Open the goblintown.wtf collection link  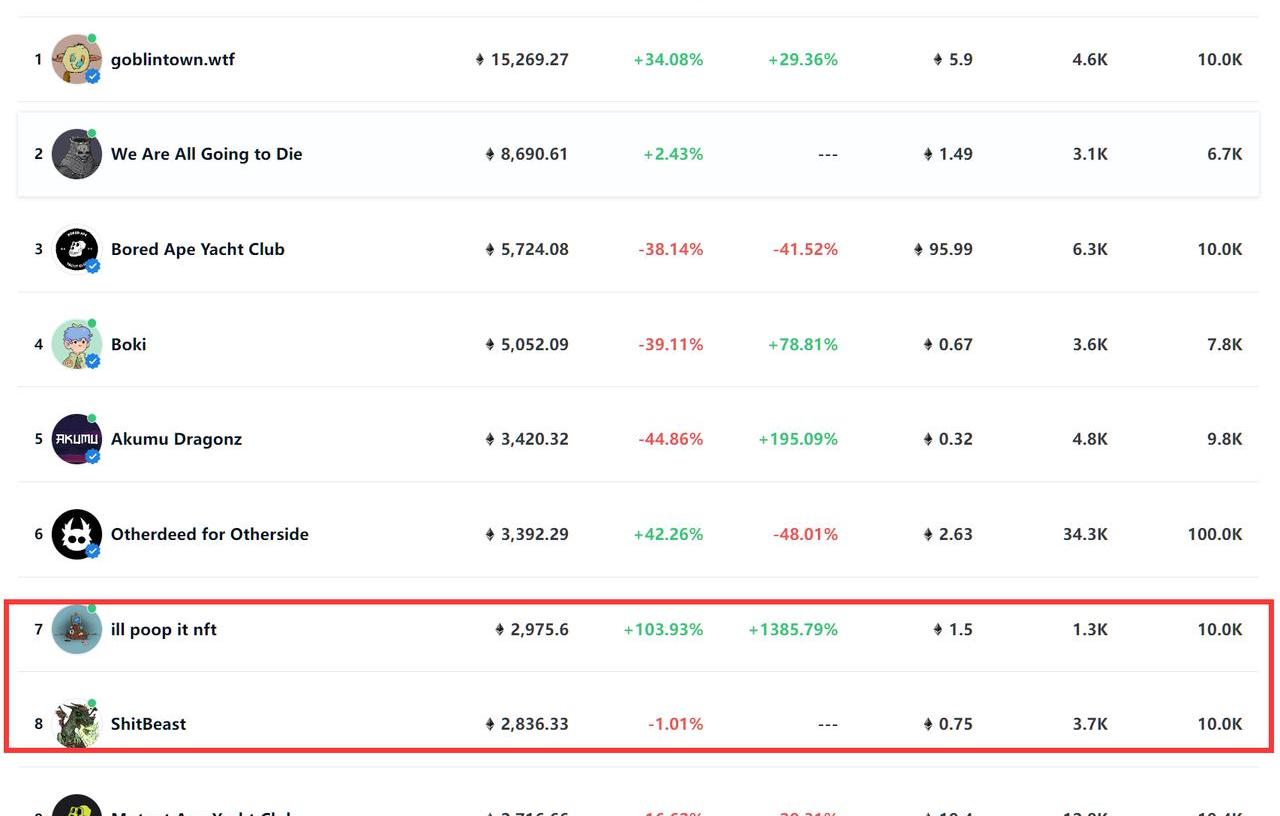click(x=173, y=59)
